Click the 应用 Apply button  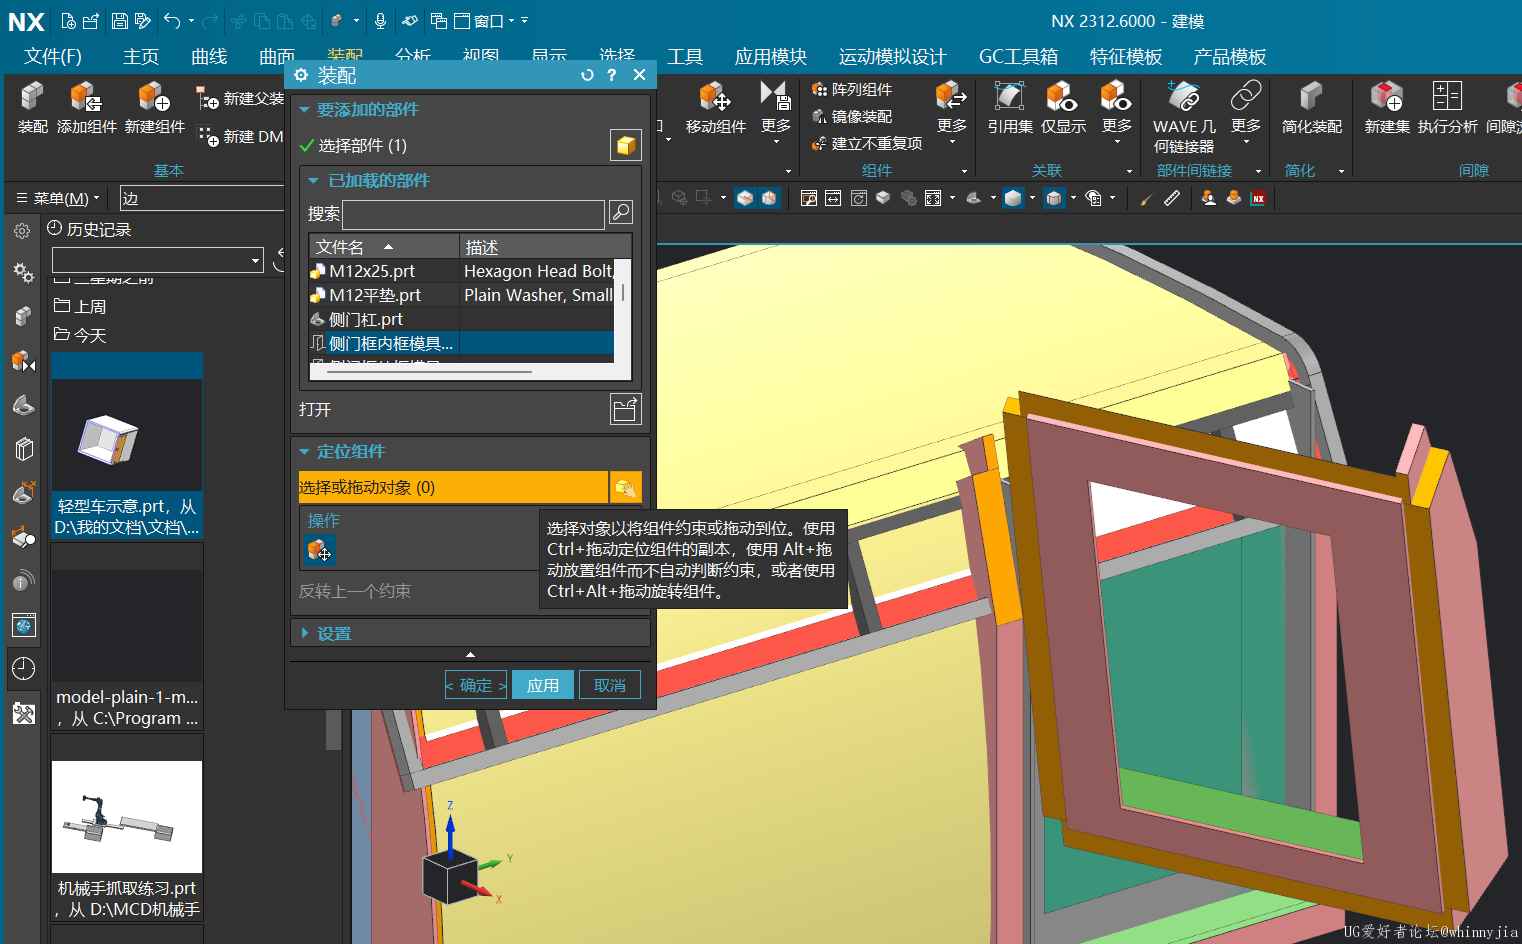[x=543, y=685]
